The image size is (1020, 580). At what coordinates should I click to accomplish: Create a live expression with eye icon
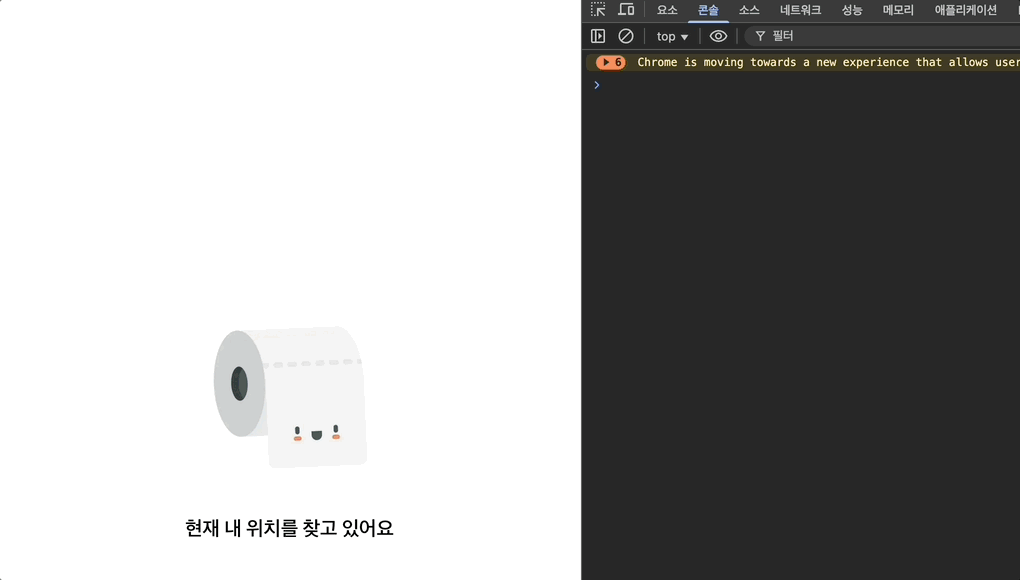718,36
